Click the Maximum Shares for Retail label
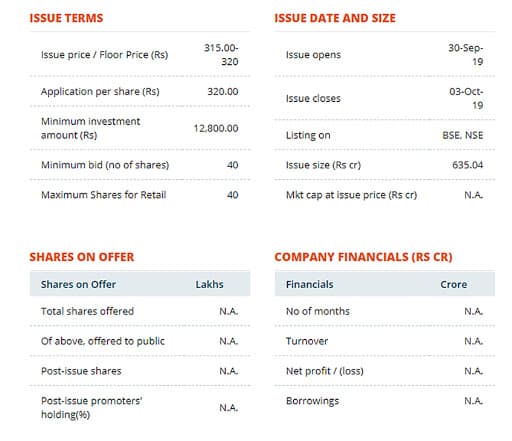 104,195
